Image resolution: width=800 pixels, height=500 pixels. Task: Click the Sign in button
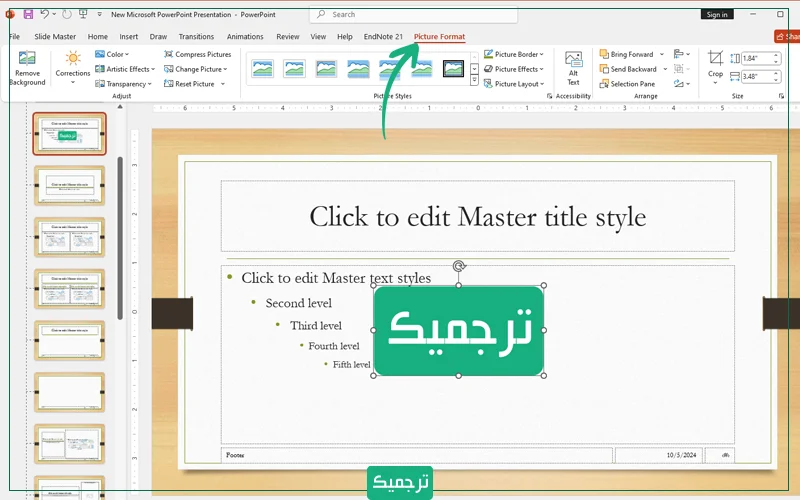pyautogui.click(x=717, y=14)
